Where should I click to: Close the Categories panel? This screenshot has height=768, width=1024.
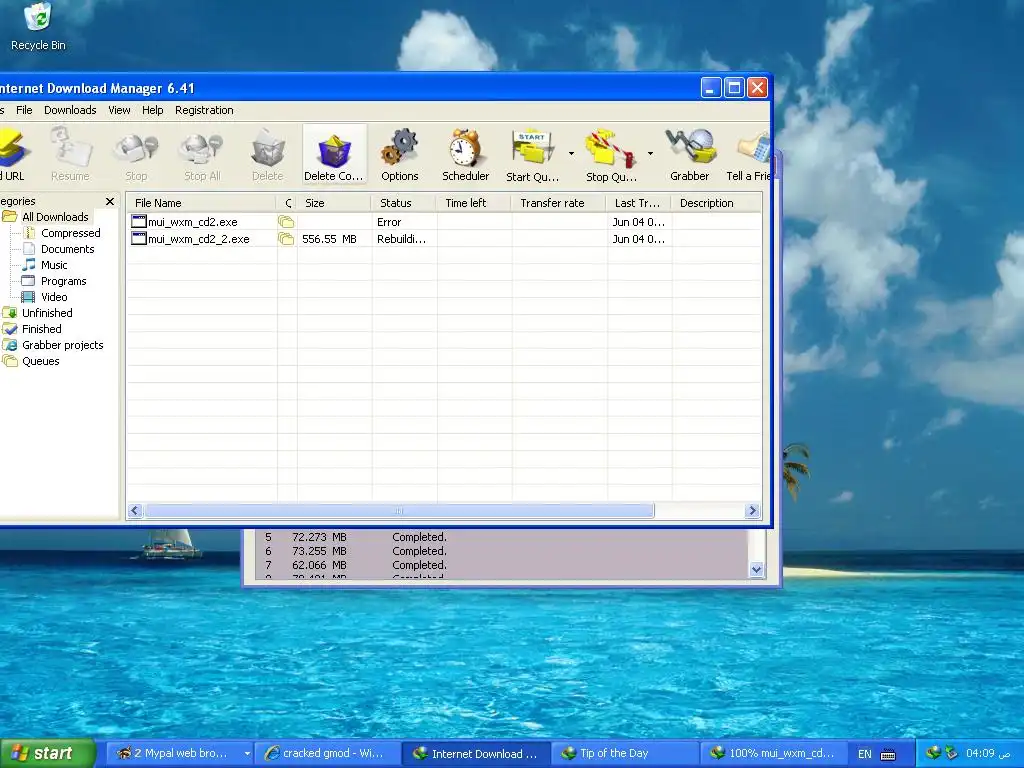[x=110, y=201]
